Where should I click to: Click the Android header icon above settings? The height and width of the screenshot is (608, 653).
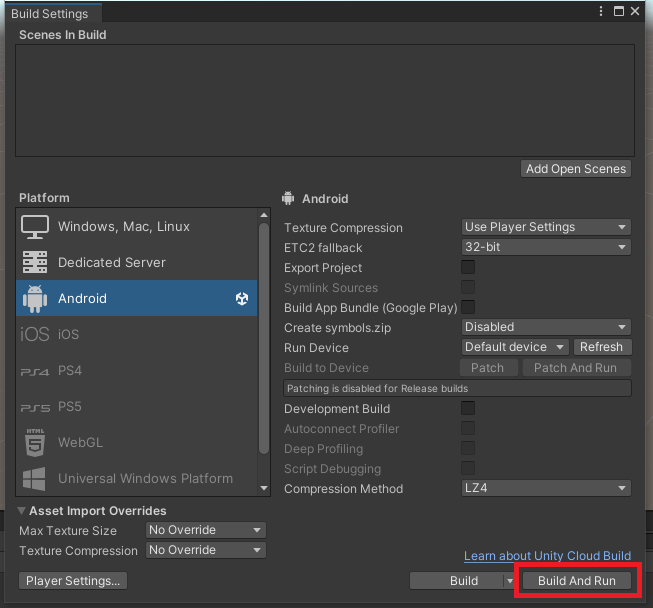pyautogui.click(x=288, y=198)
